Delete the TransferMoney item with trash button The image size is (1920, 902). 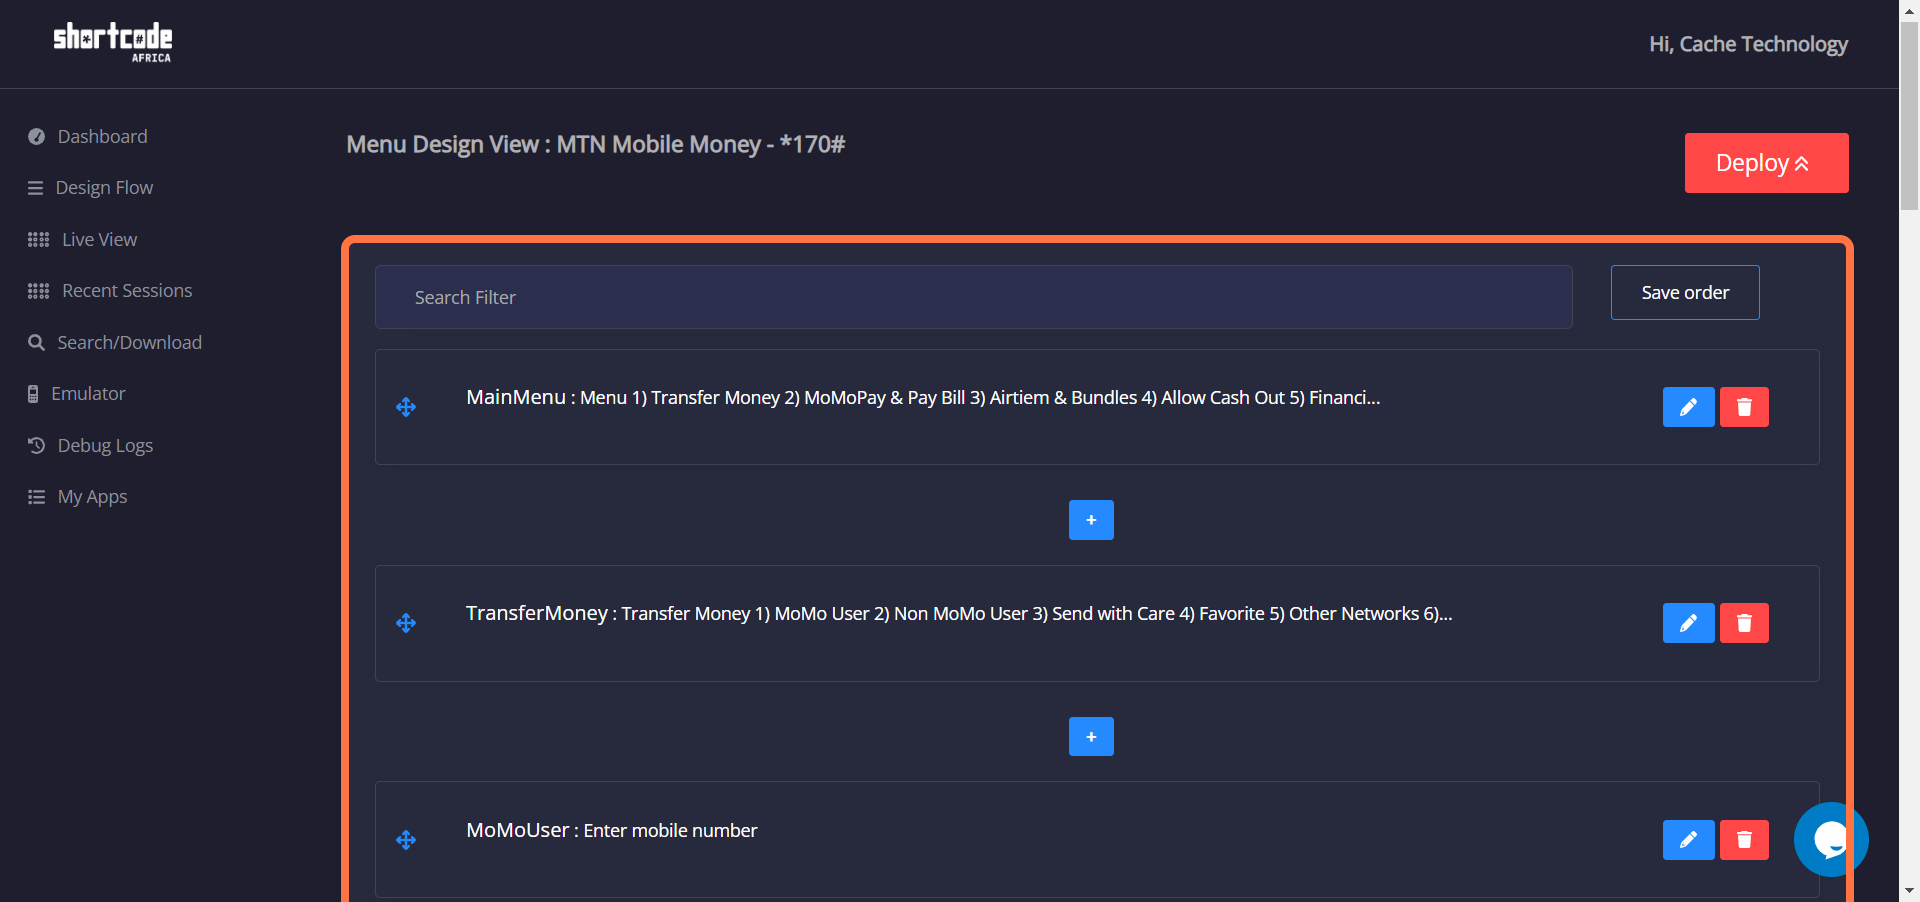pos(1744,623)
